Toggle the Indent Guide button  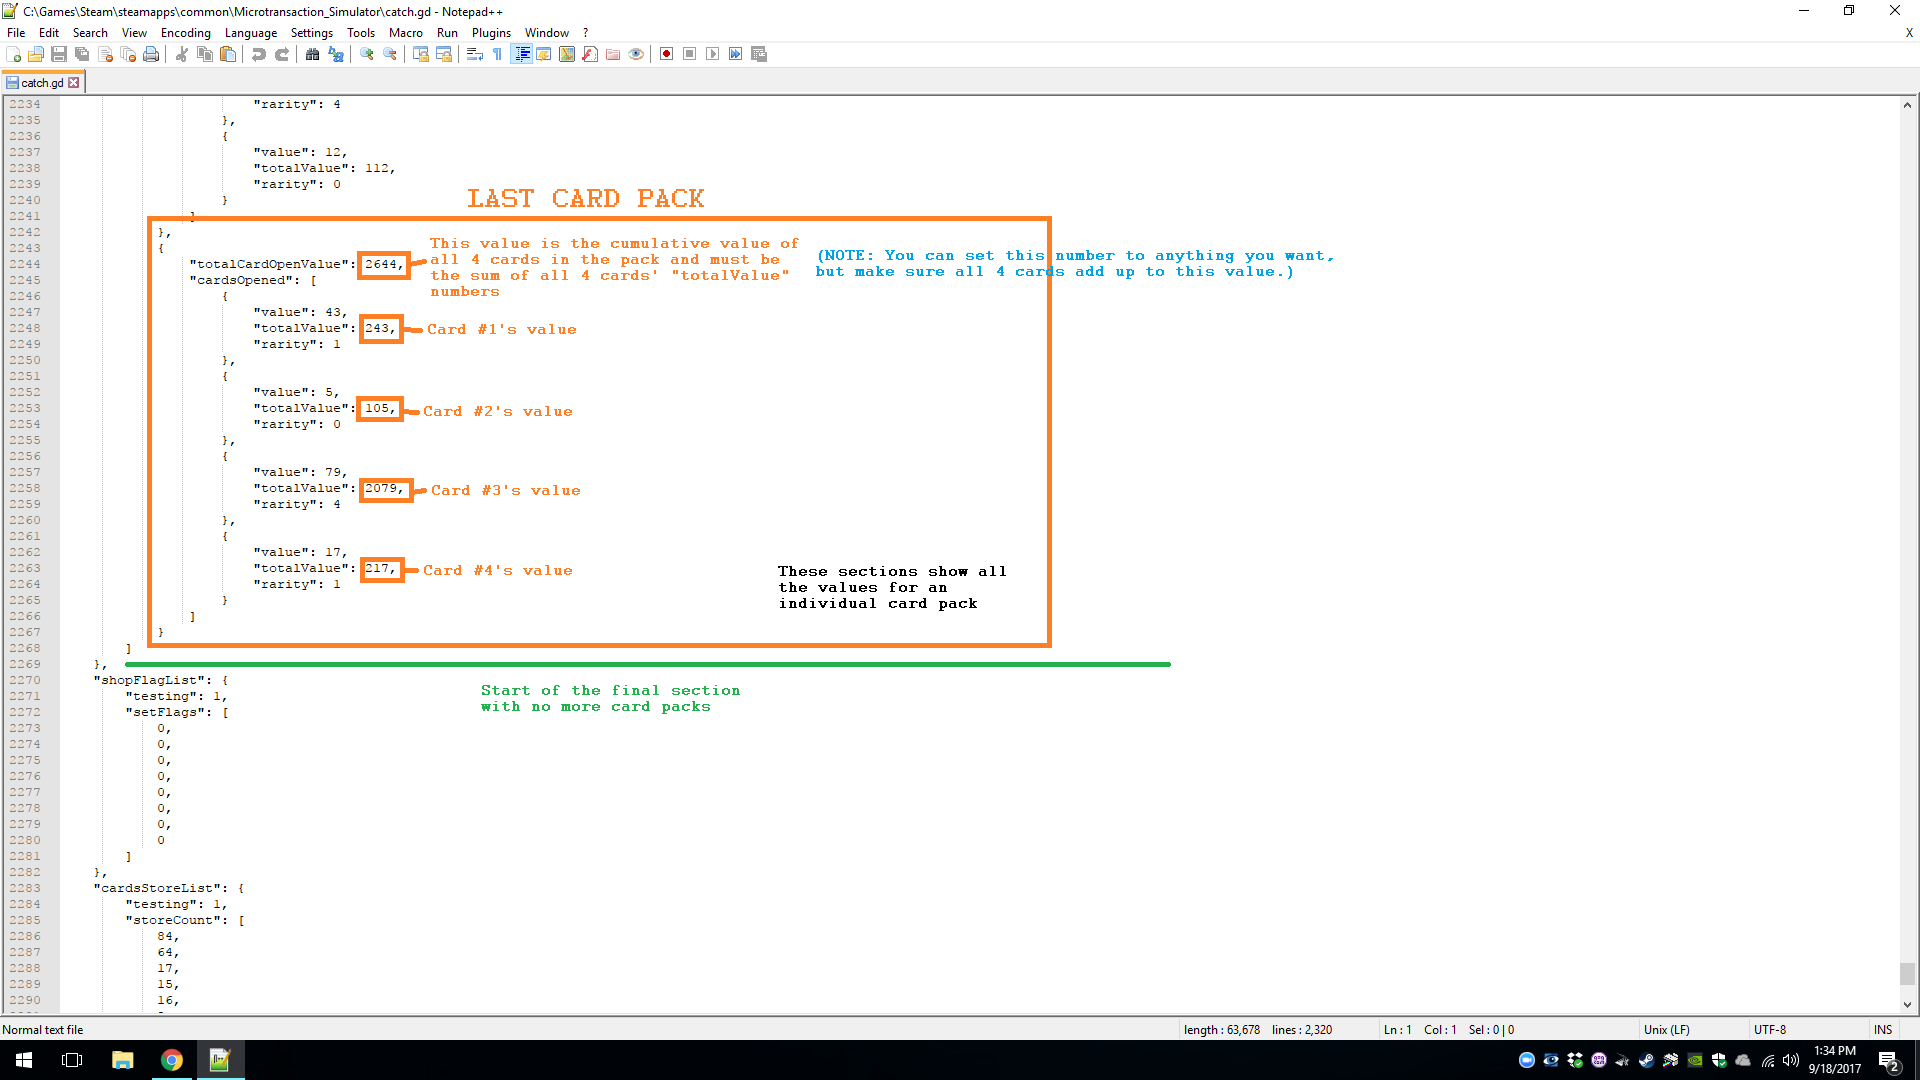click(x=521, y=54)
